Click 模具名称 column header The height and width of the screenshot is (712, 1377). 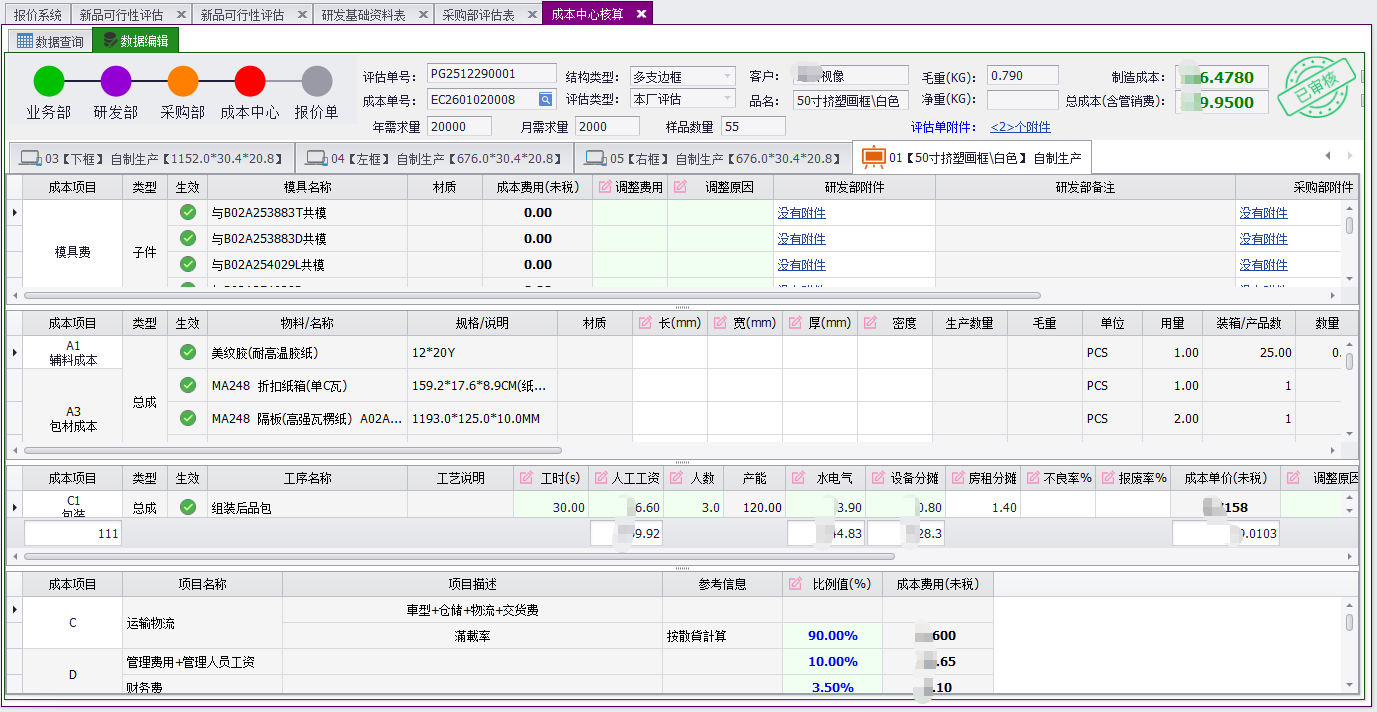pyautogui.click(x=307, y=187)
